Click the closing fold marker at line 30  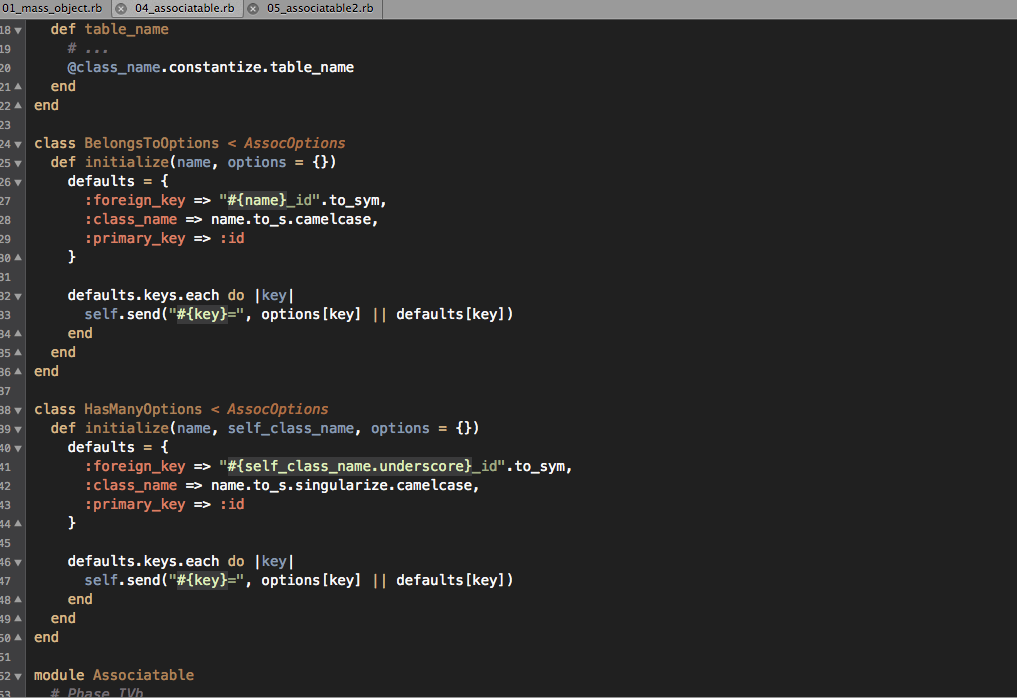pos(18,258)
